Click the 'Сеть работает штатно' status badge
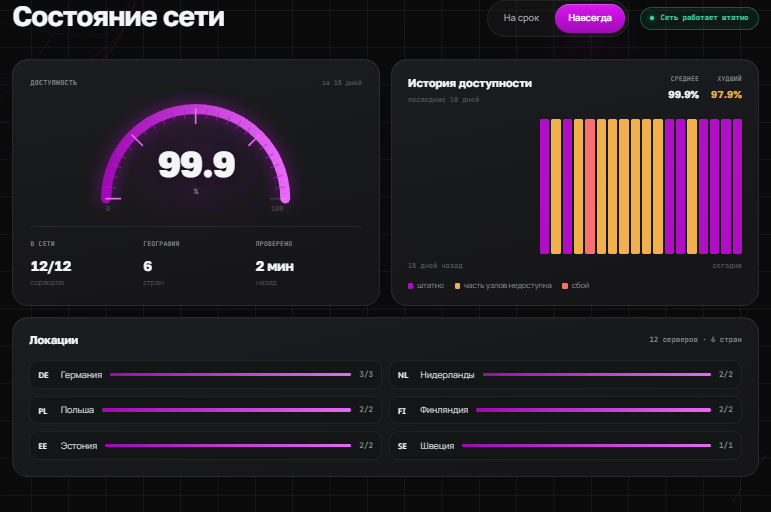The image size is (771, 512). click(x=699, y=18)
